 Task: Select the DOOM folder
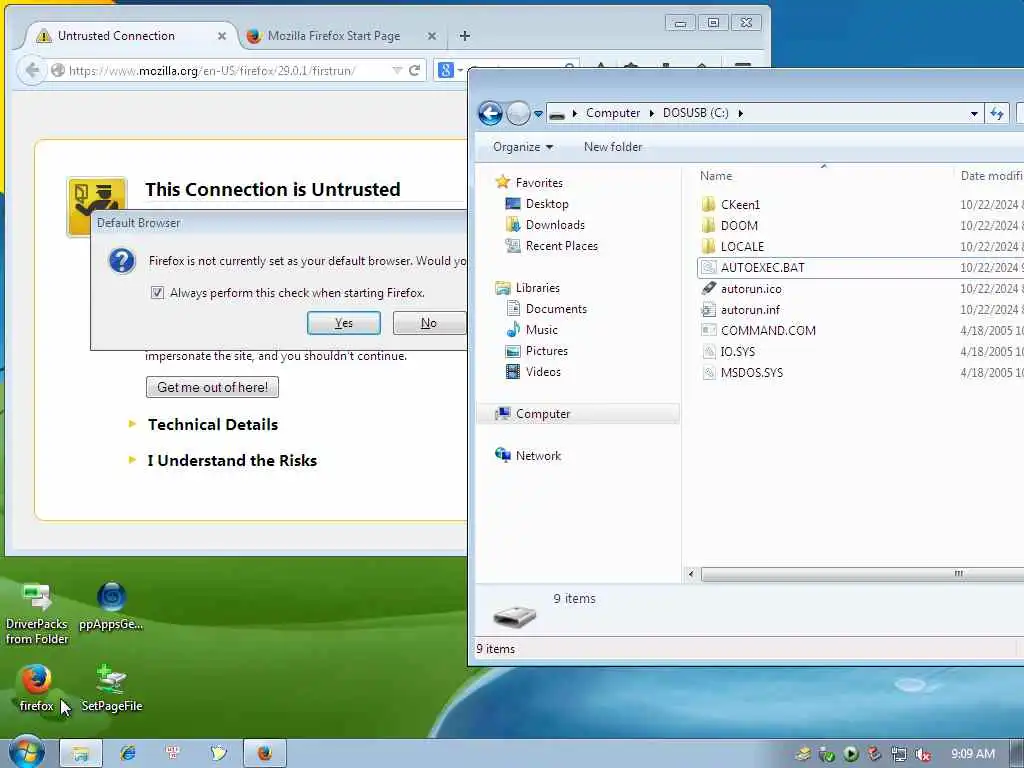pos(739,225)
